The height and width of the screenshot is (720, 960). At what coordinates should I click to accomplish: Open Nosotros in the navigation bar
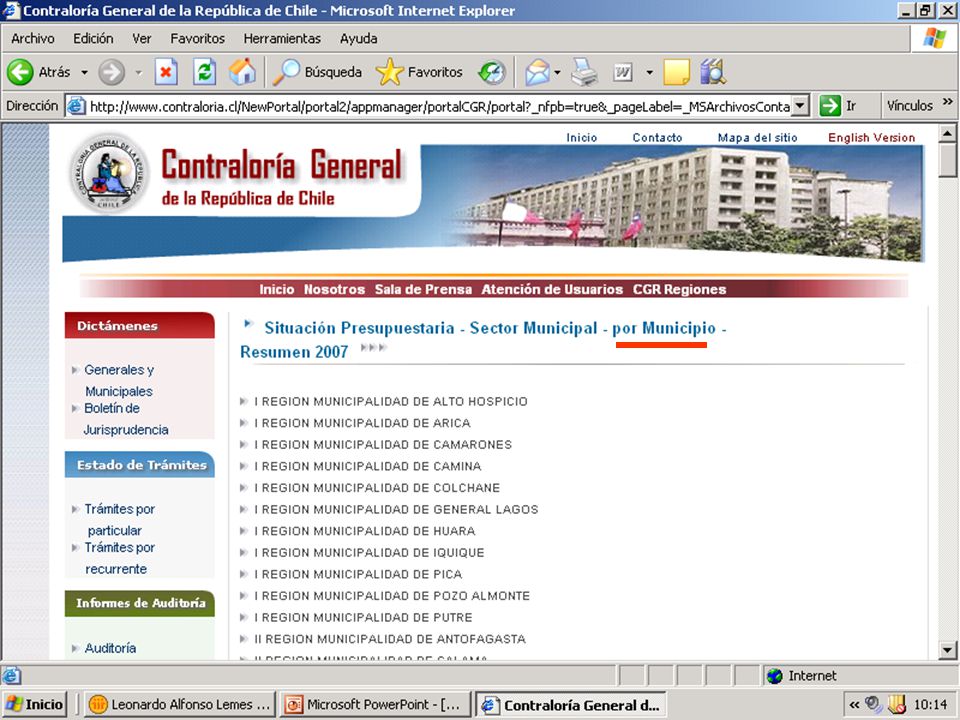(x=334, y=289)
